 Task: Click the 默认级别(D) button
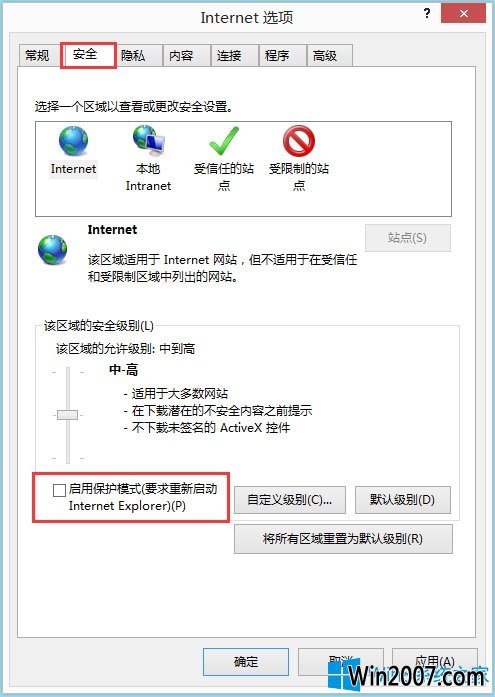pos(403,500)
